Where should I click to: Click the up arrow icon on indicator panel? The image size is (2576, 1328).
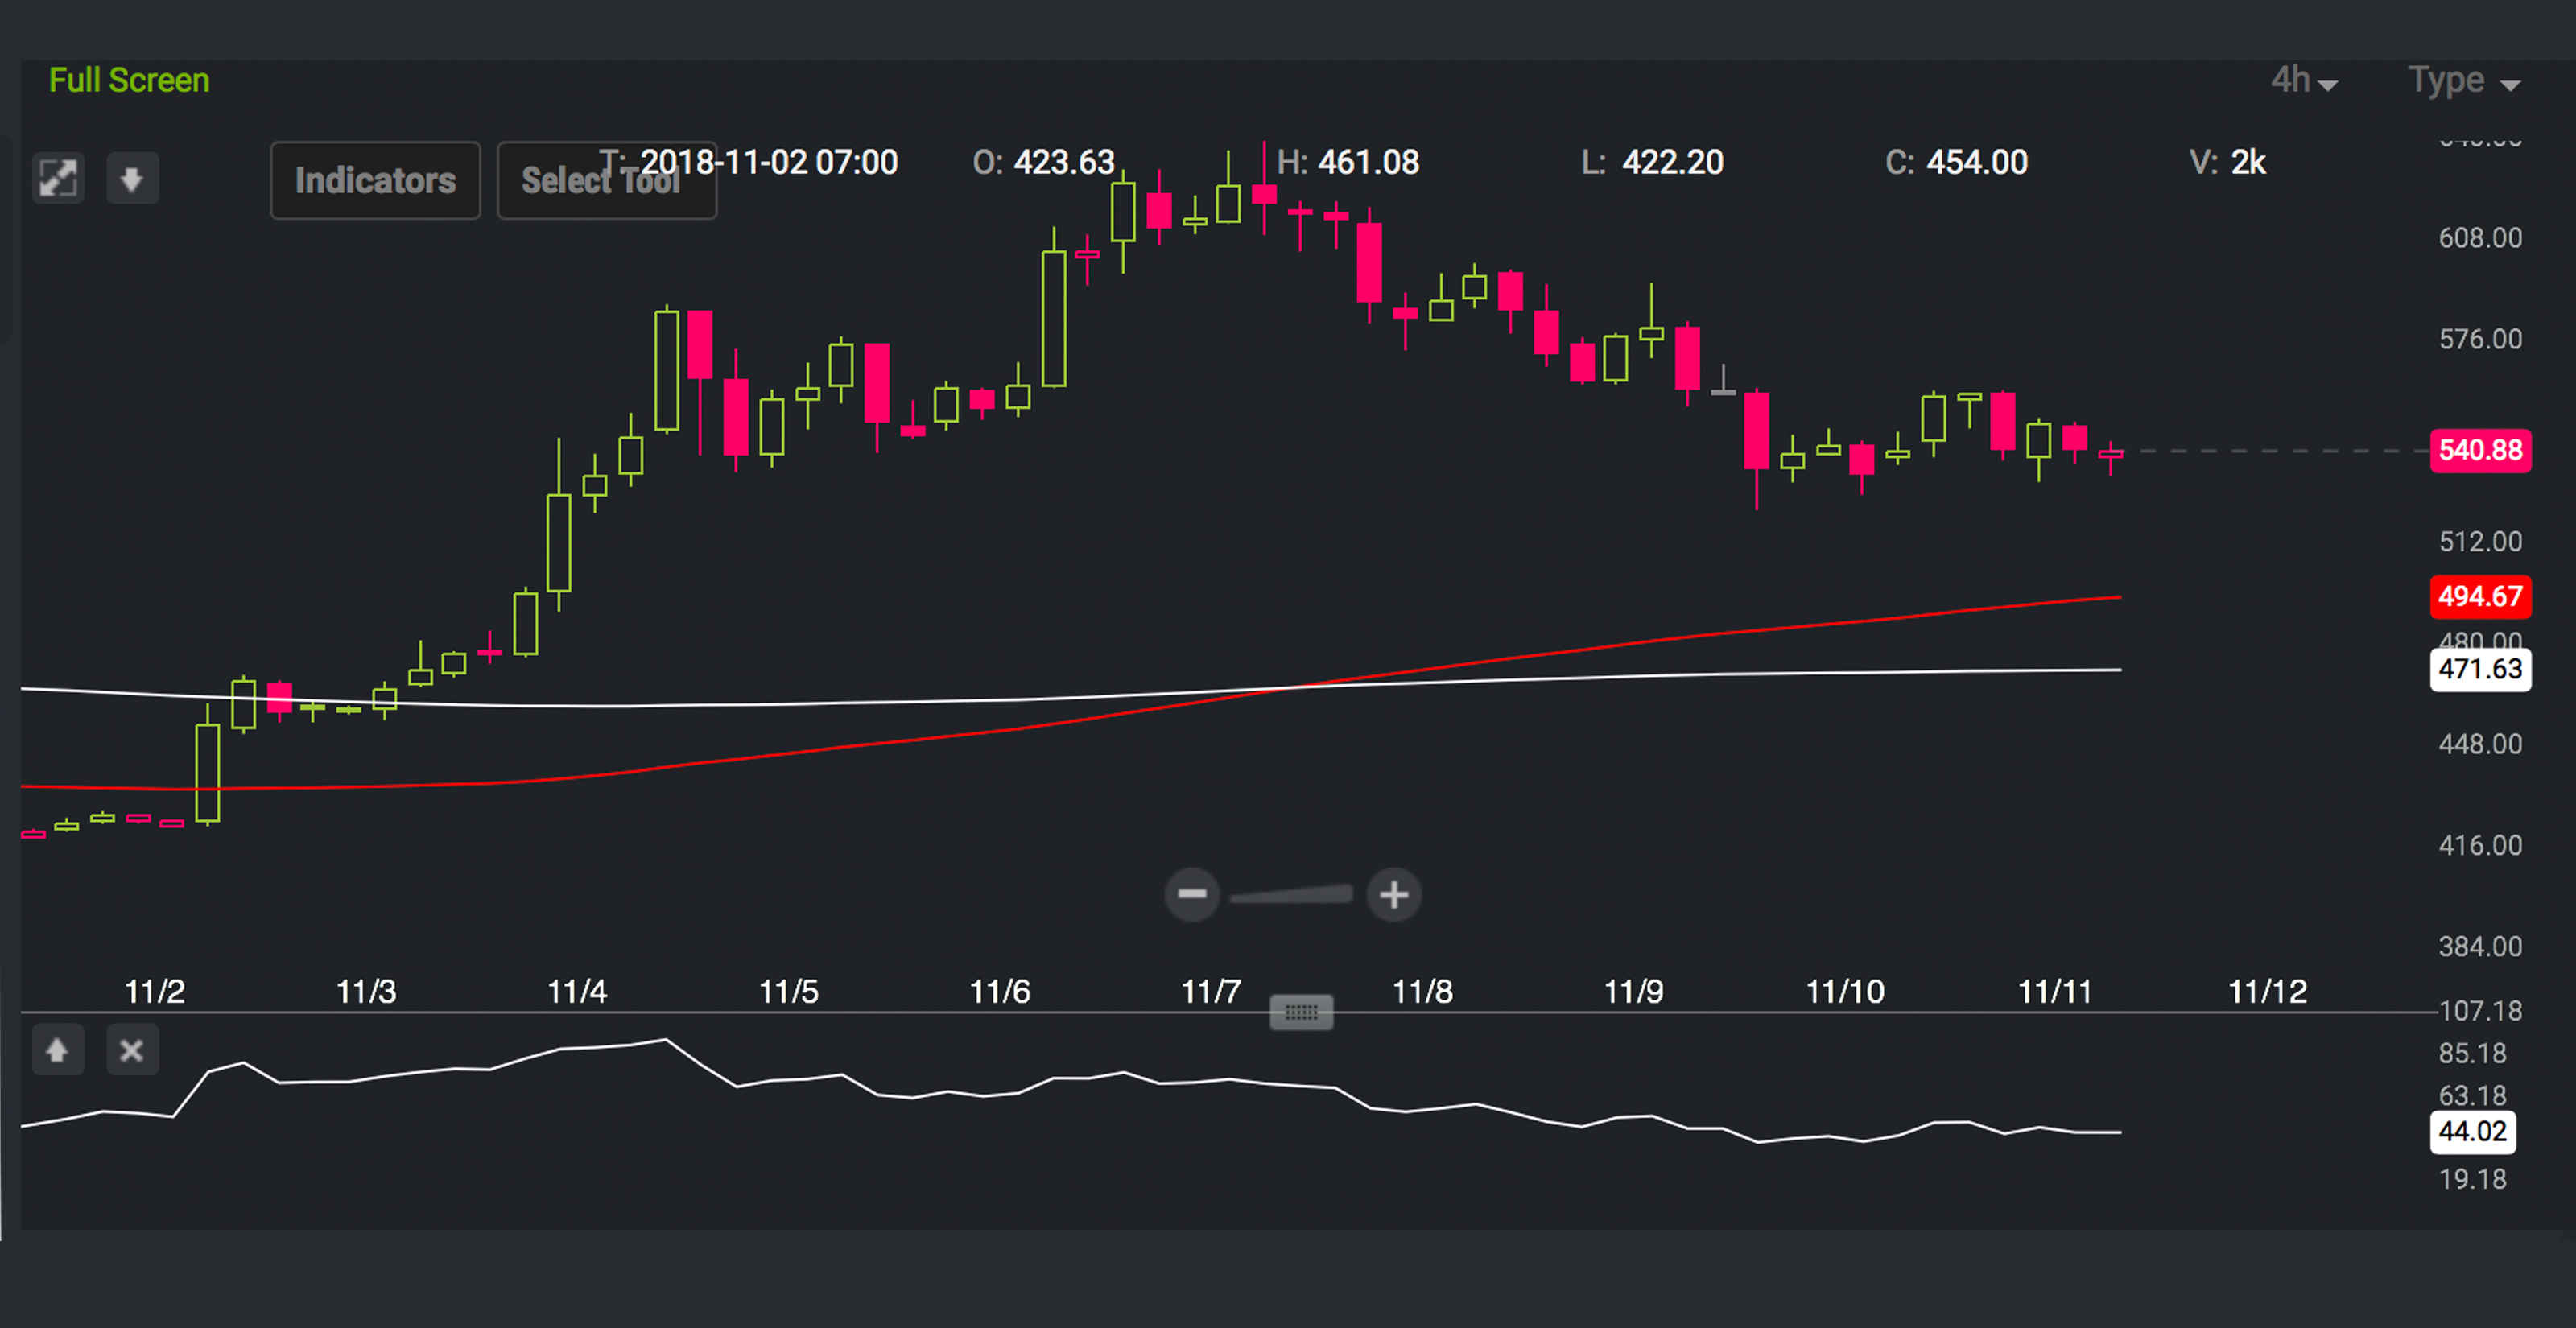[57, 1050]
